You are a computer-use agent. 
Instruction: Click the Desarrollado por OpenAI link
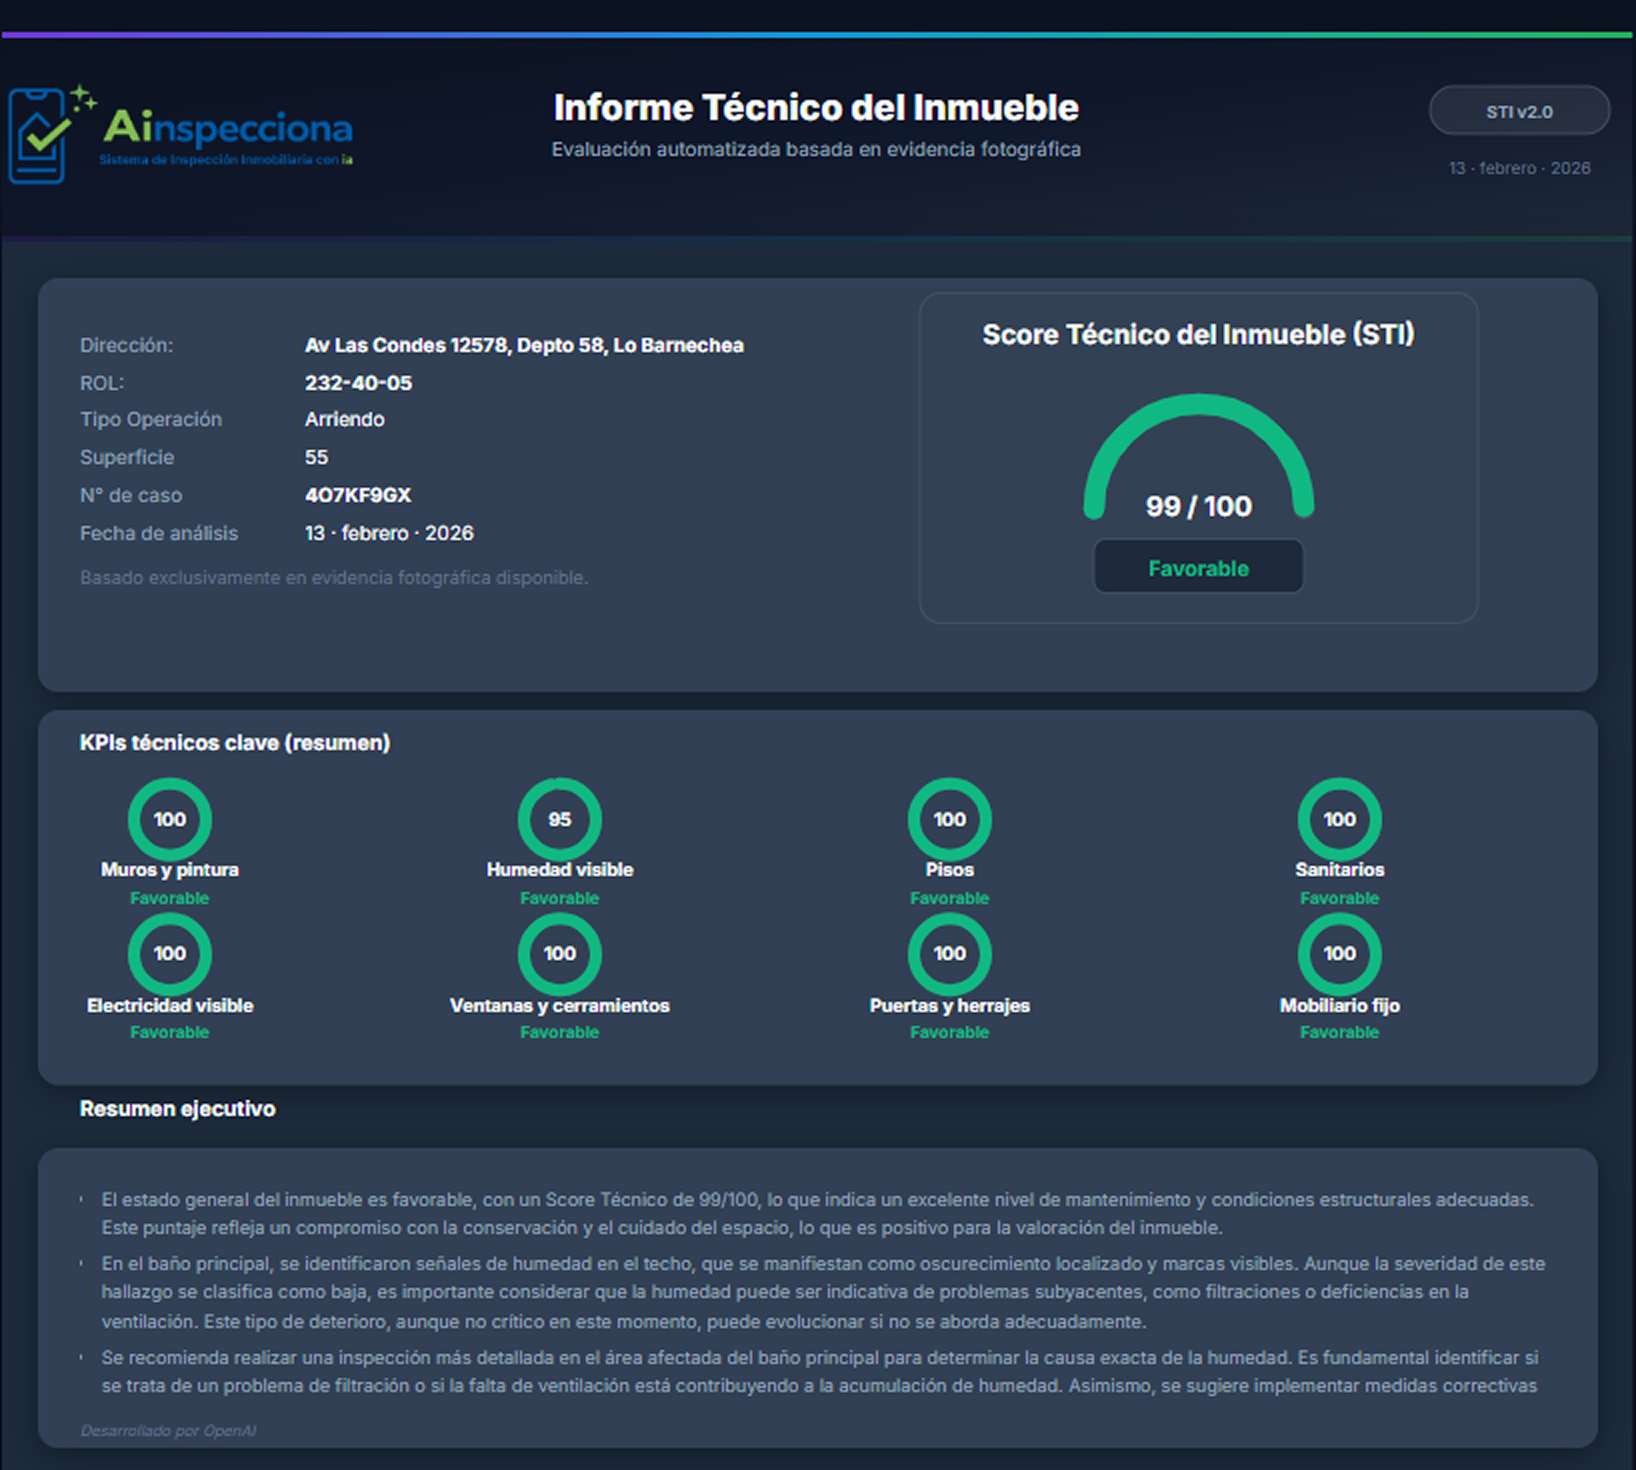(x=169, y=1430)
